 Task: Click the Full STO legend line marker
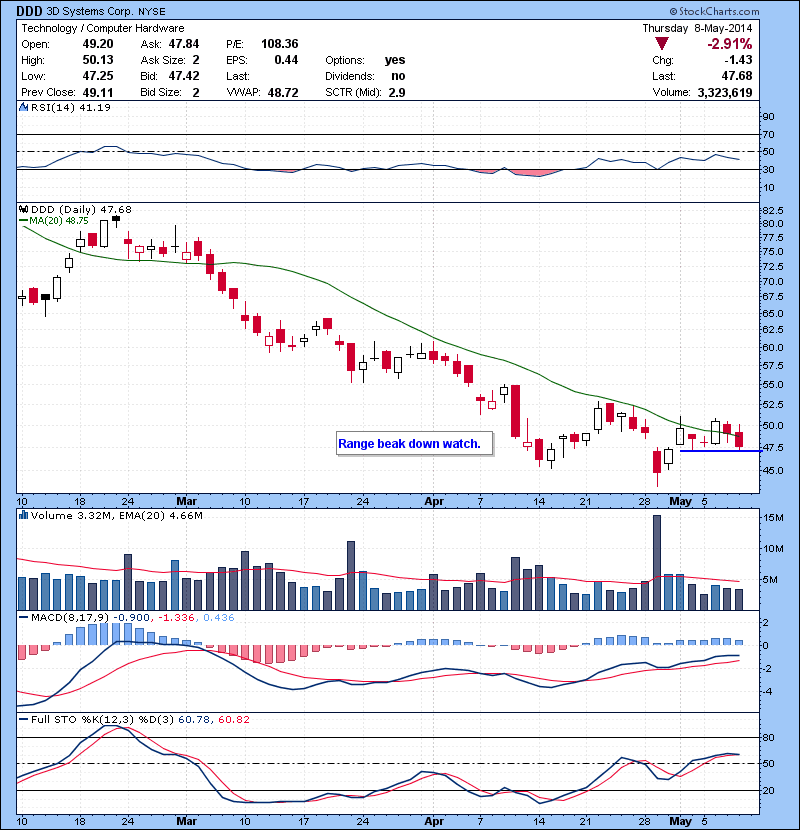click(x=23, y=719)
